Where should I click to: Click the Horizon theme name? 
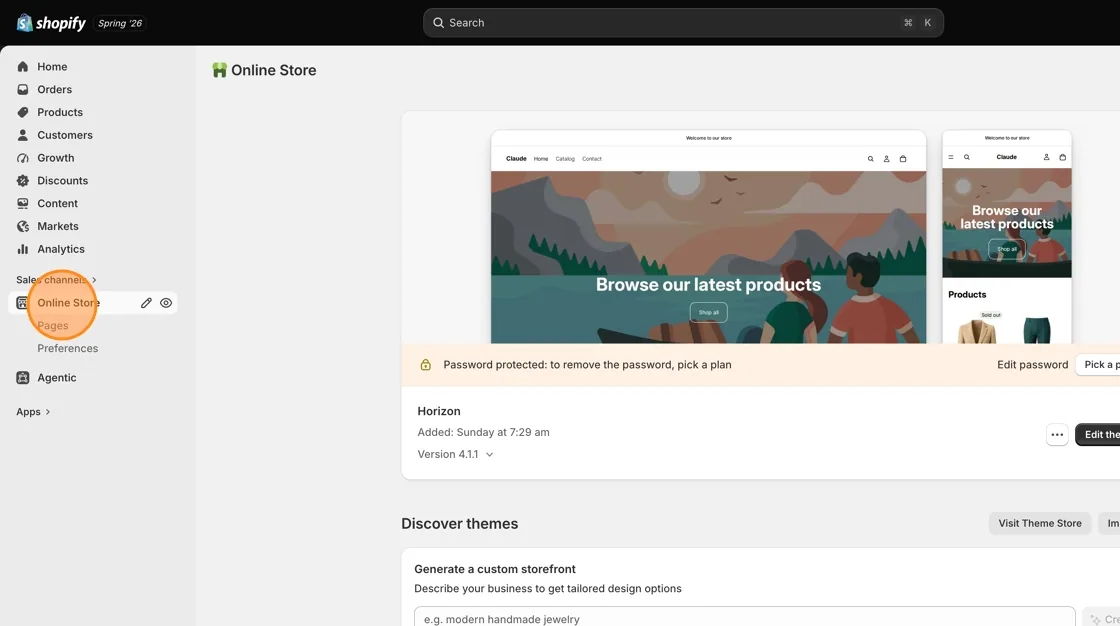pos(439,412)
